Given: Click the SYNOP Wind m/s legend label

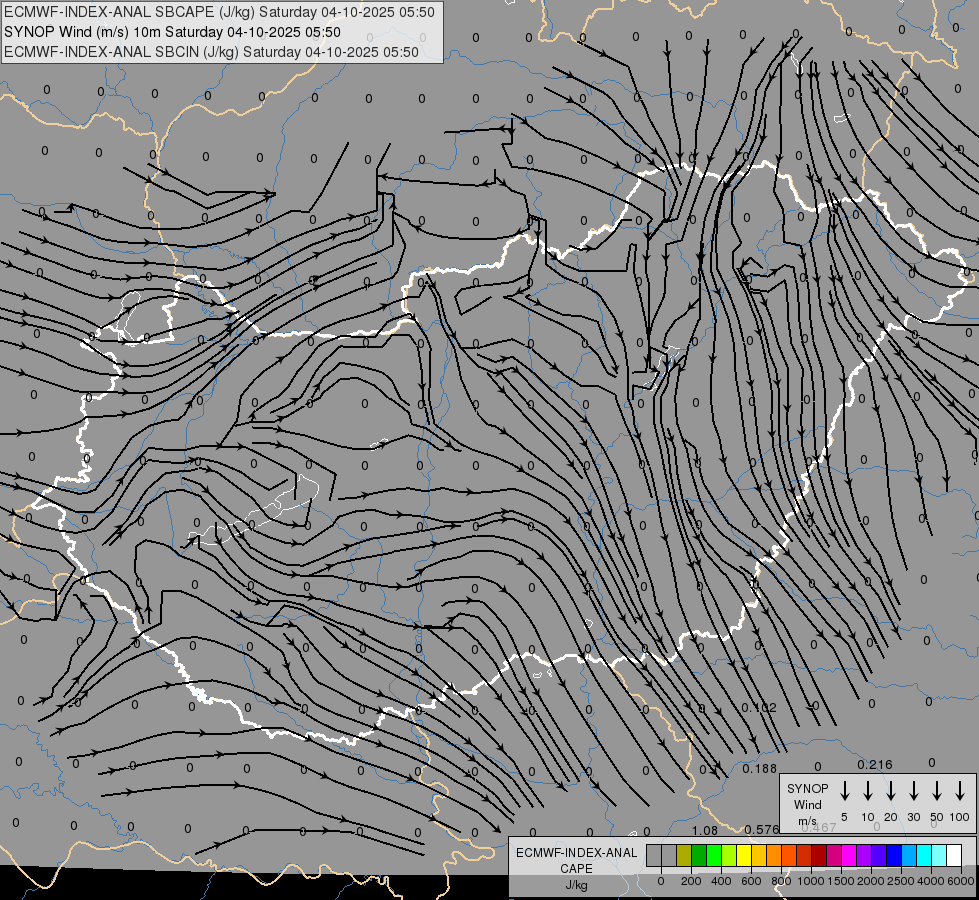Looking at the screenshot, I should [x=807, y=805].
